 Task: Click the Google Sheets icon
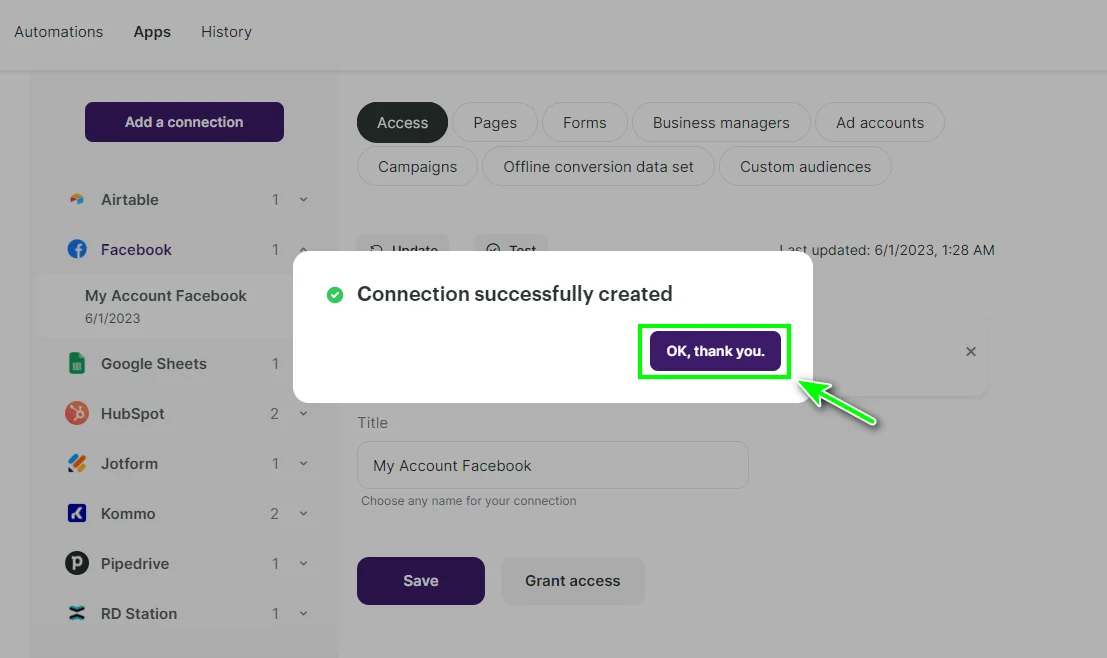(79, 363)
